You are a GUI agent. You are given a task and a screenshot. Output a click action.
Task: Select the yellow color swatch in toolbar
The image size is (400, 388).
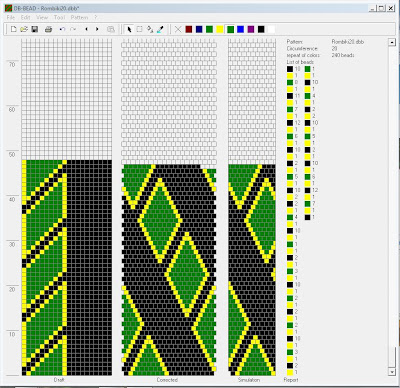220,29
